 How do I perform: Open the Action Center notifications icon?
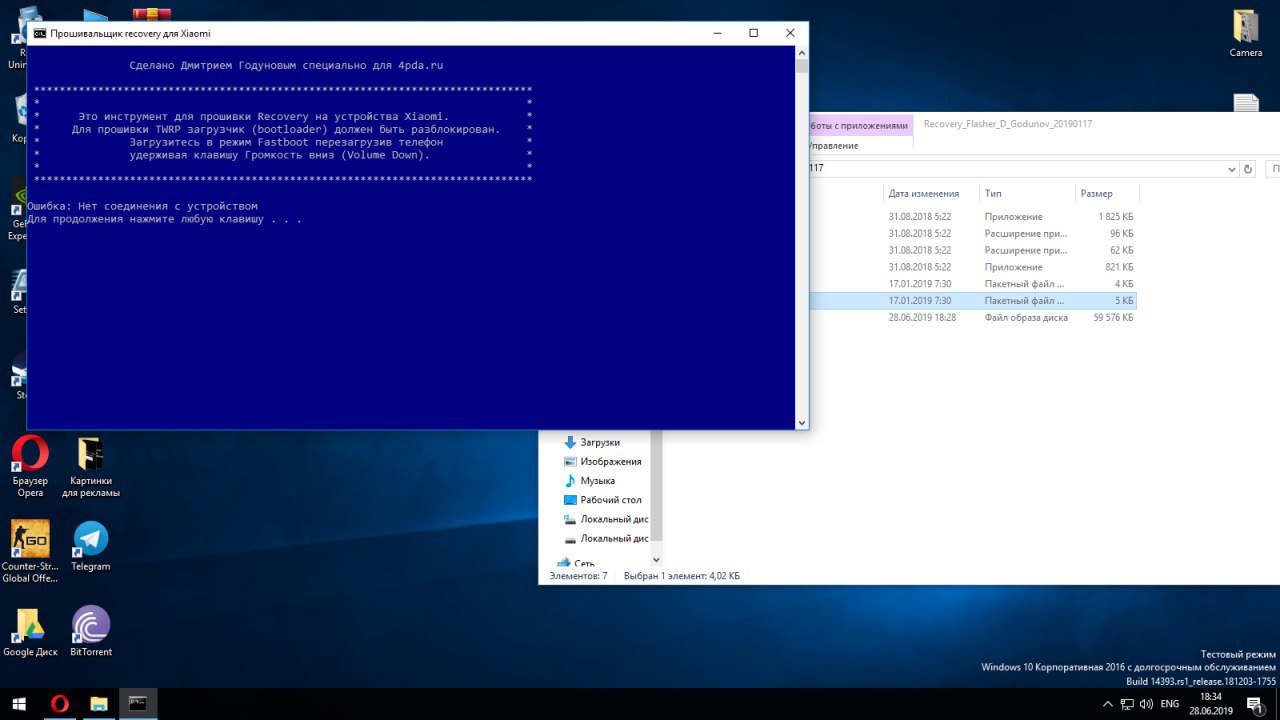click(x=1254, y=704)
